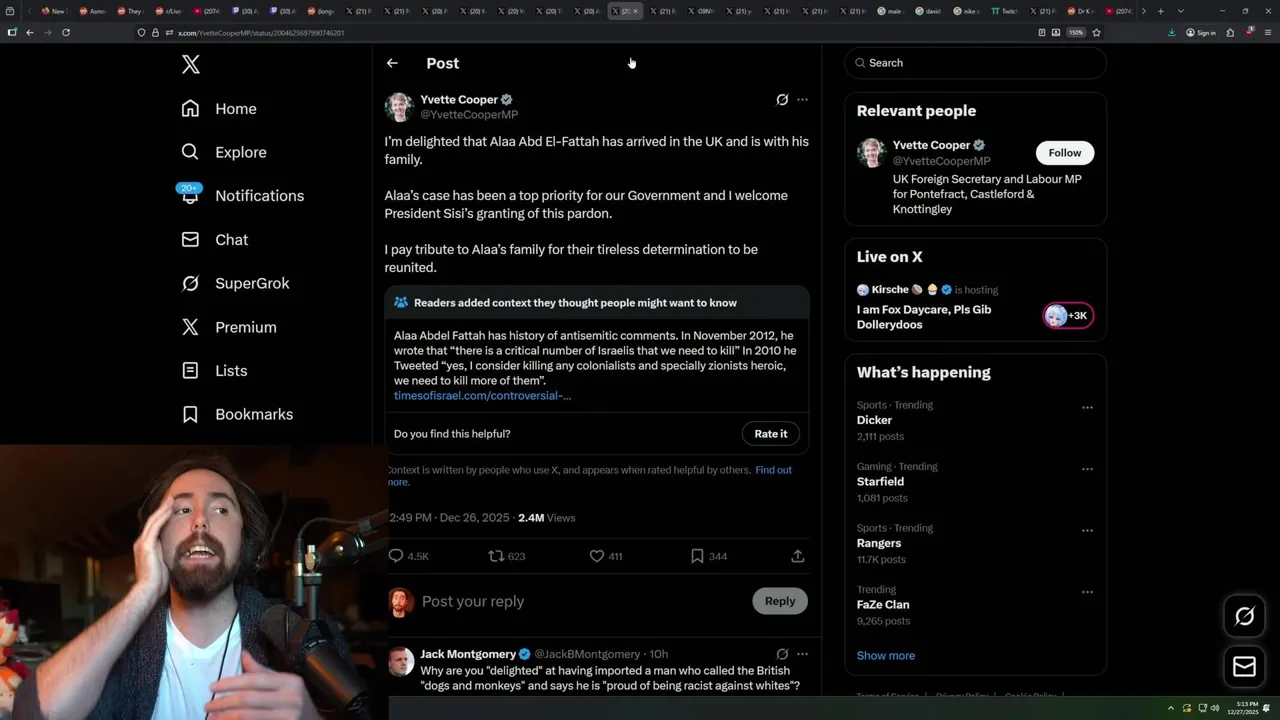The width and height of the screenshot is (1280, 720).
Task: Click the +3K listeners avatar badge
Action: tap(1068, 316)
